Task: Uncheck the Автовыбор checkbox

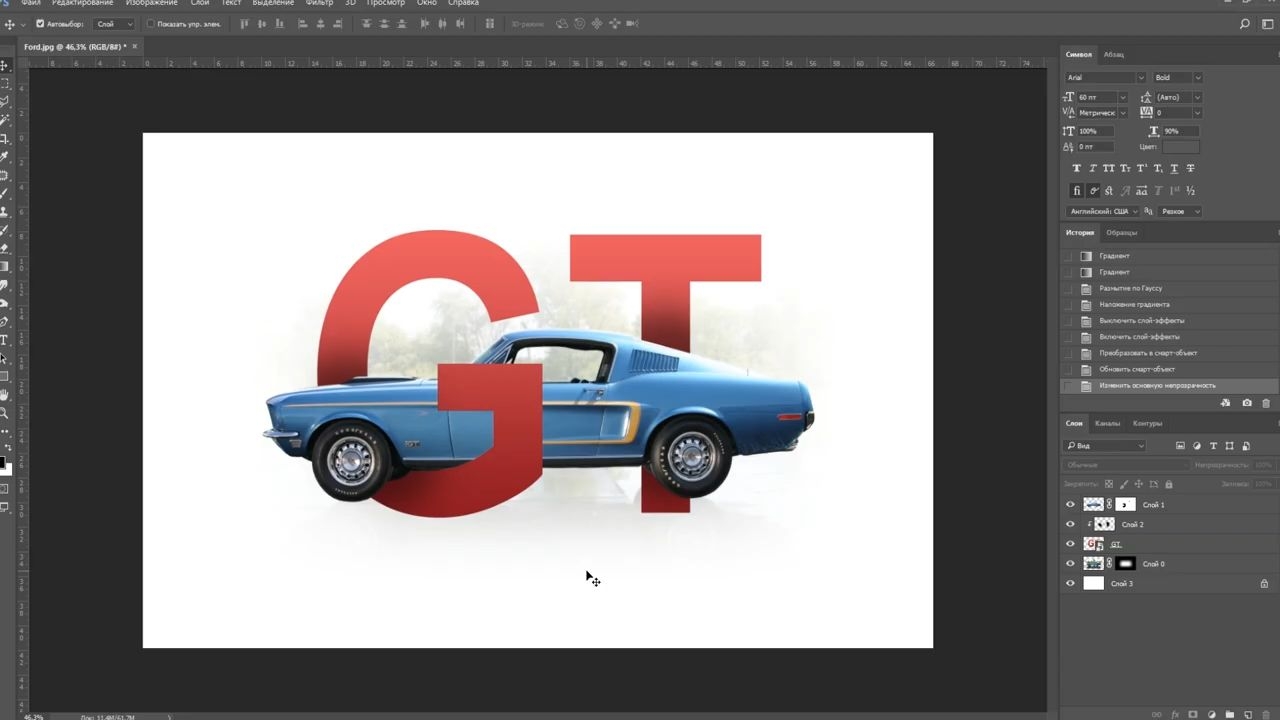Action: click(40, 24)
